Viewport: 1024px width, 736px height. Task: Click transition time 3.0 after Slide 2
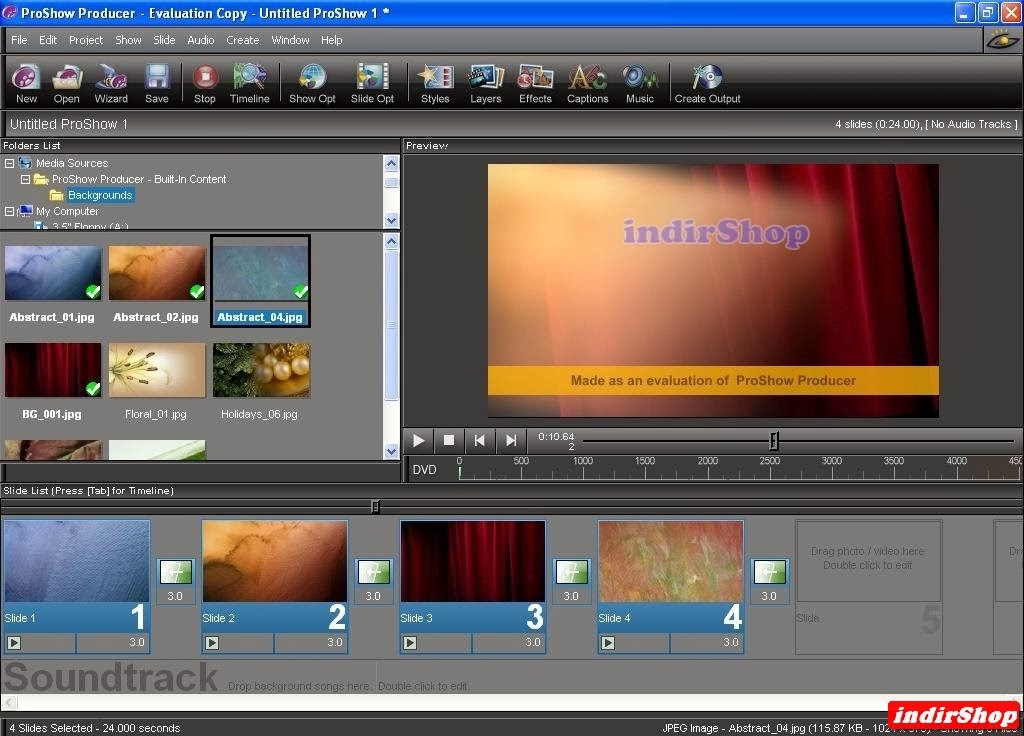(x=373, y=596)
